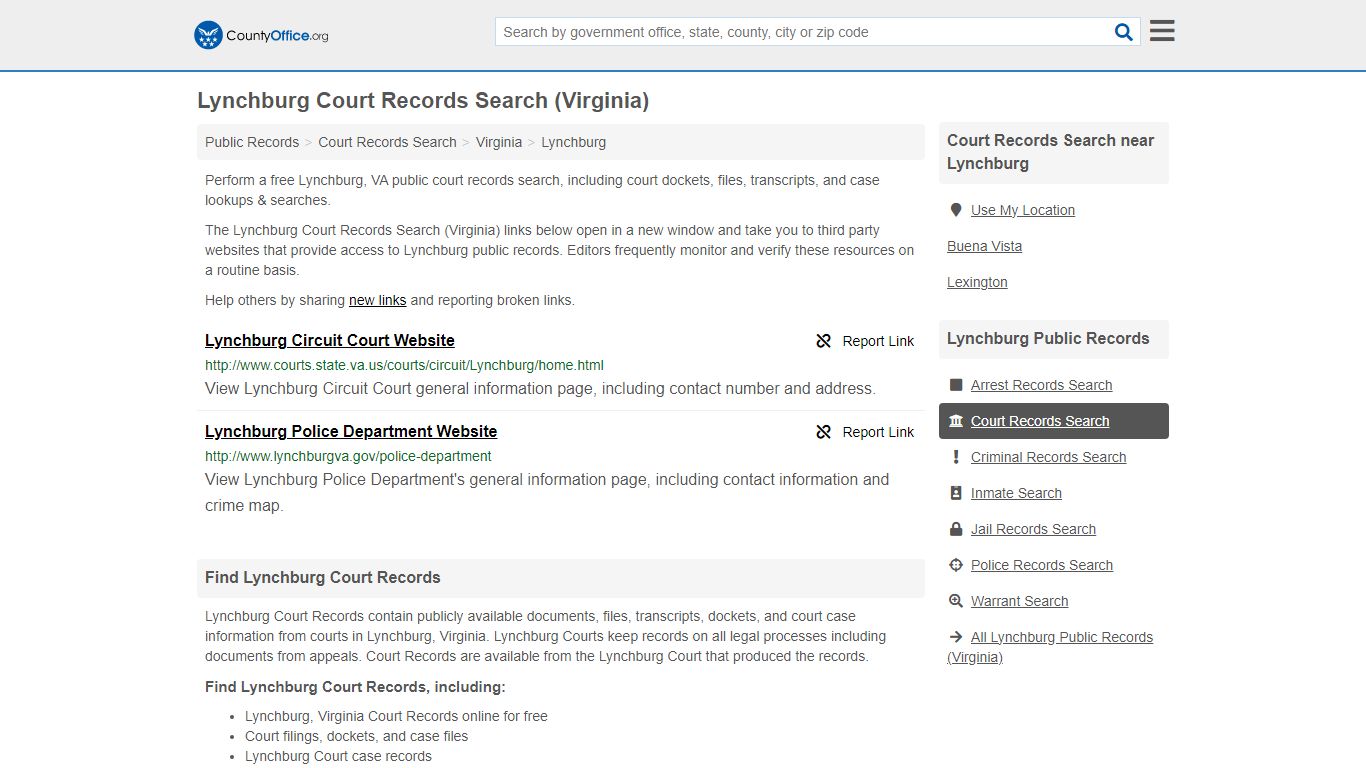Open Police Records Search
The image size is (1366, 768).
1042,565
